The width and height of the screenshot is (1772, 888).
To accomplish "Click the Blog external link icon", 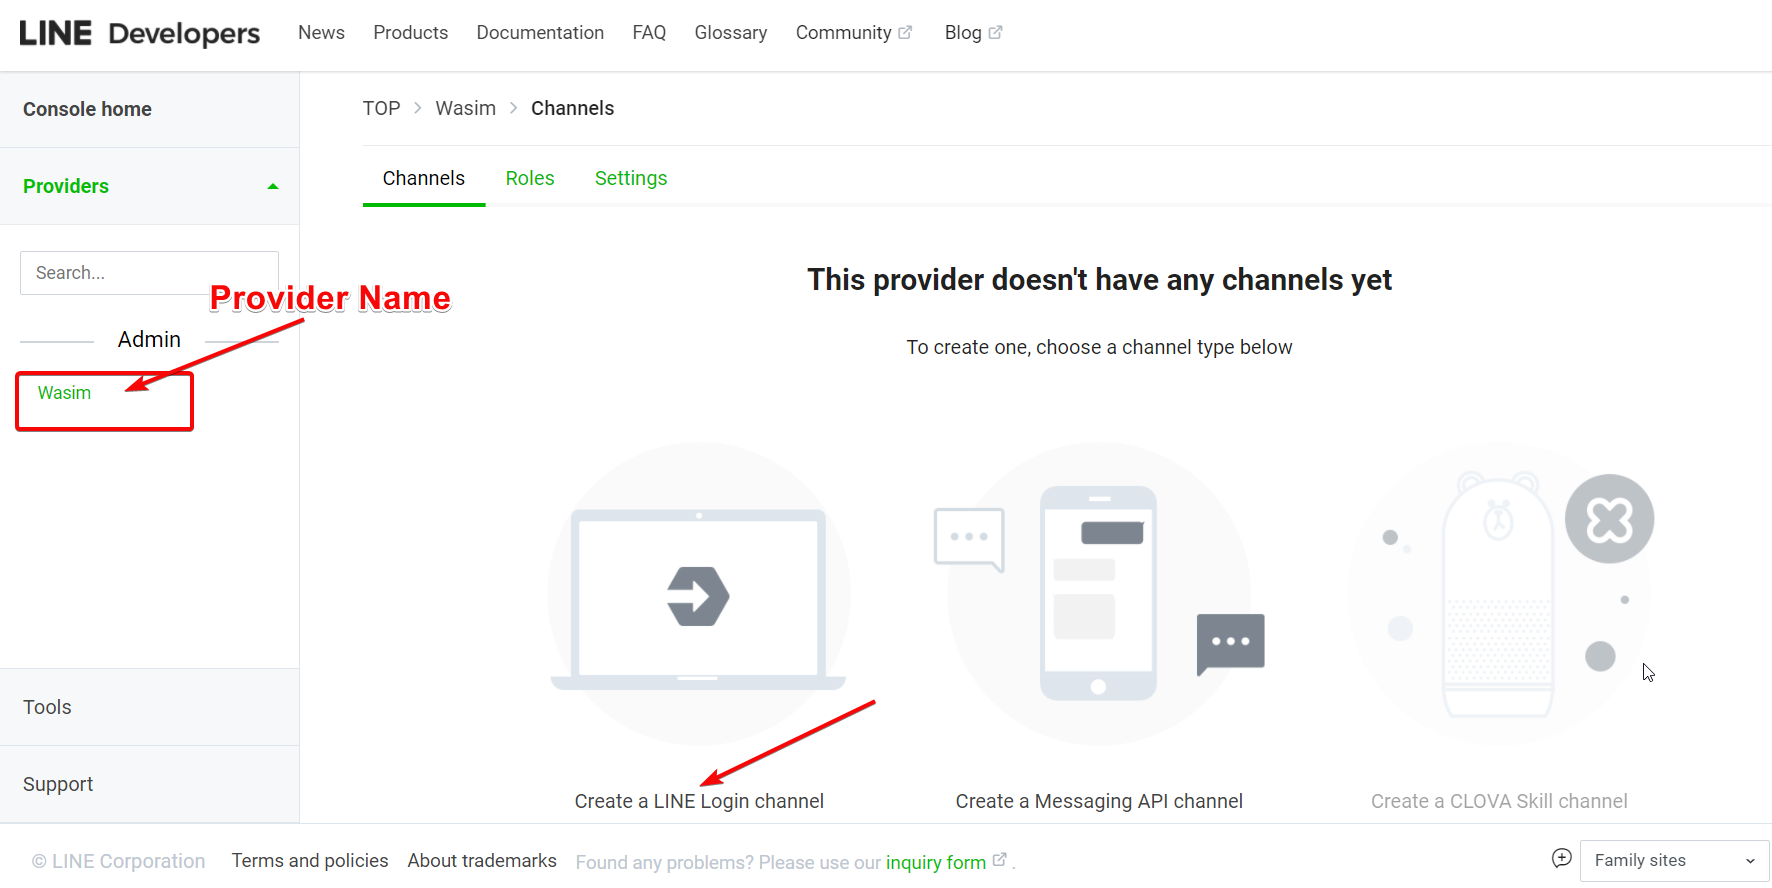I will point(995,32).
